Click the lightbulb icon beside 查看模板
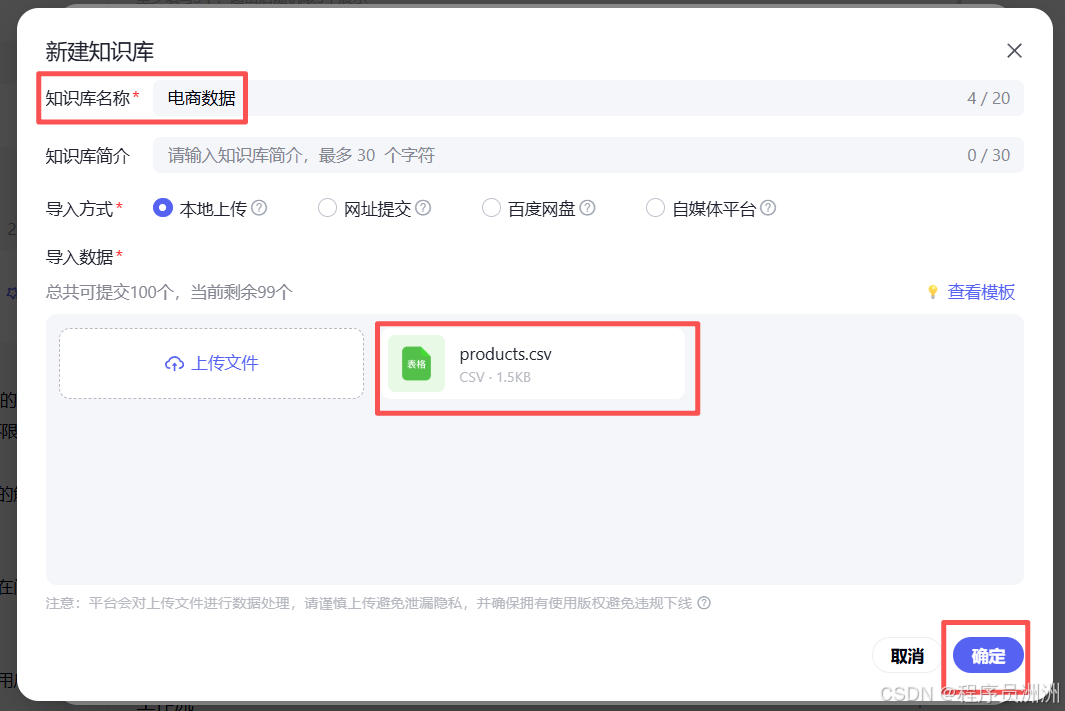This screenshot has height=711, width=1065. click(x=933, y=292)
